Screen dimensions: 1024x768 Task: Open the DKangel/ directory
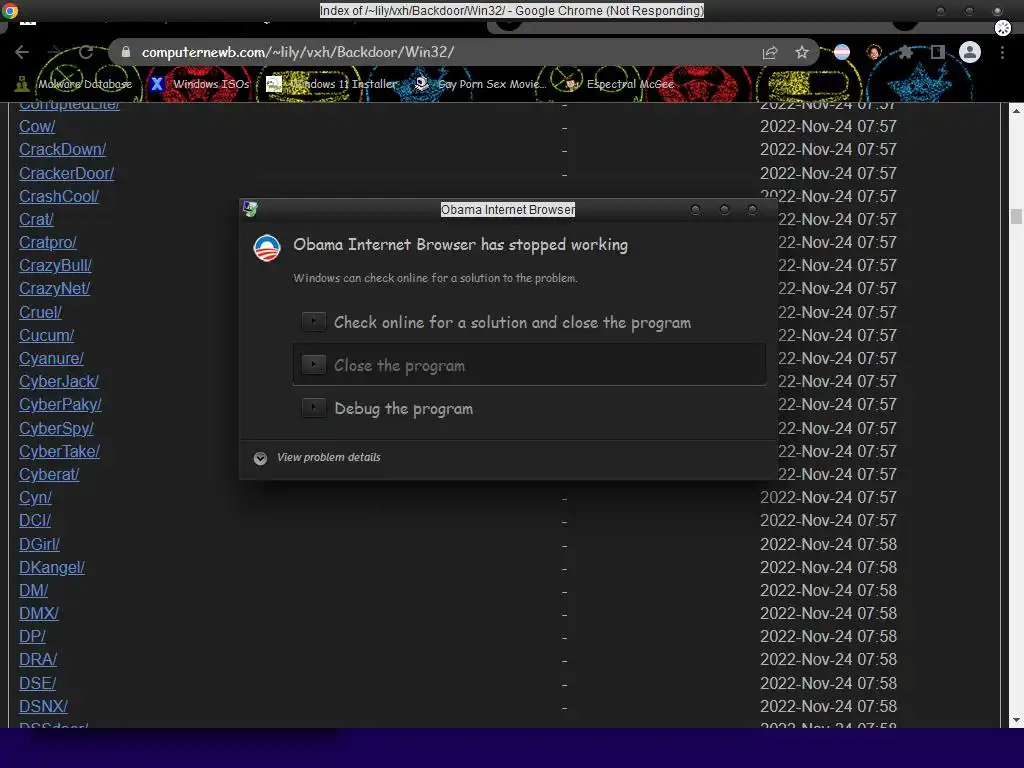click(52, 567)
